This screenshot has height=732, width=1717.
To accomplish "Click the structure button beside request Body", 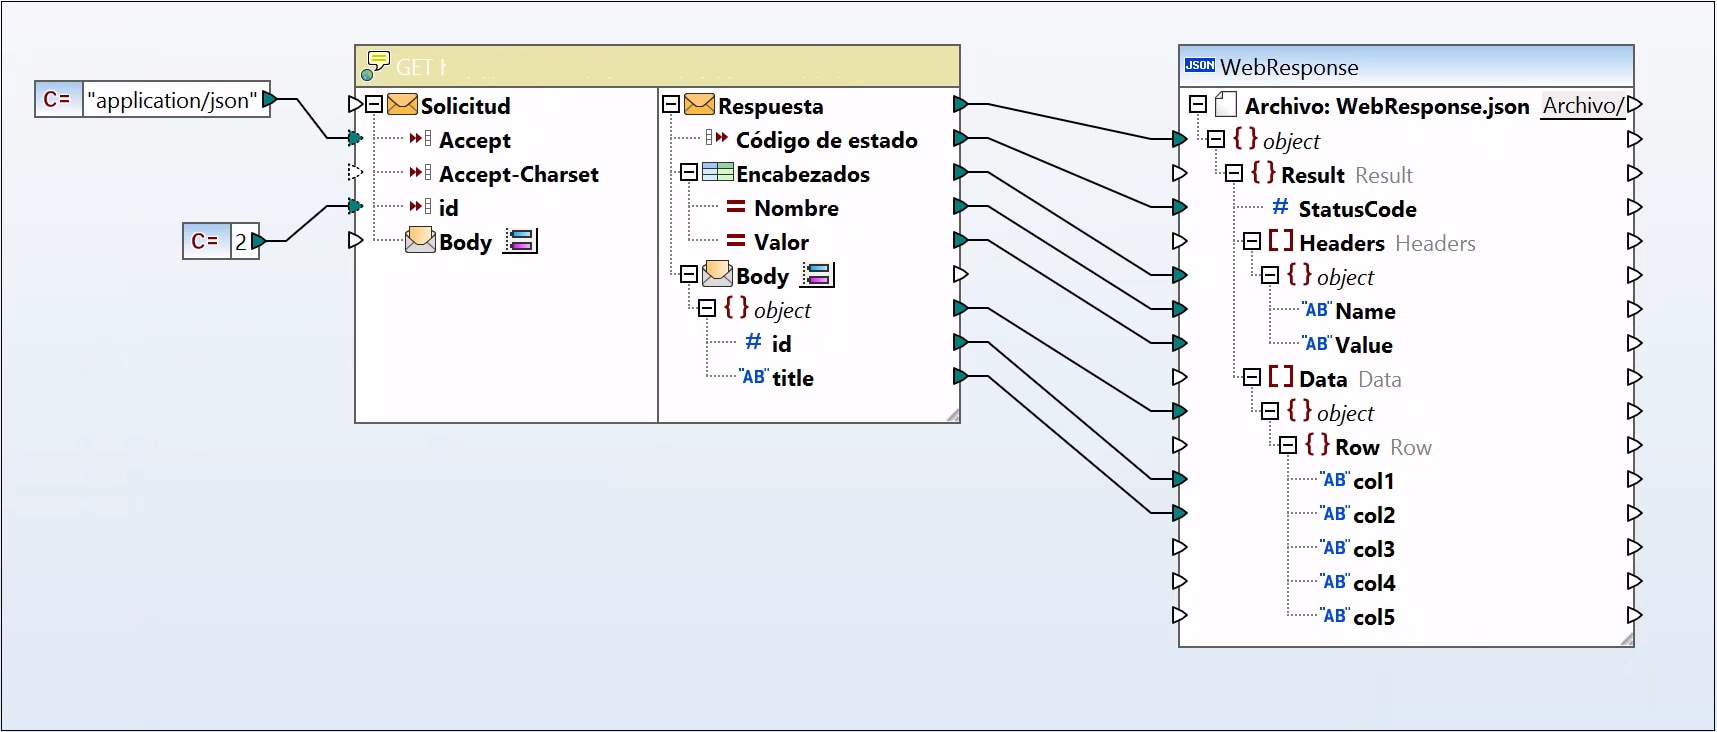I will click(520, 241).
